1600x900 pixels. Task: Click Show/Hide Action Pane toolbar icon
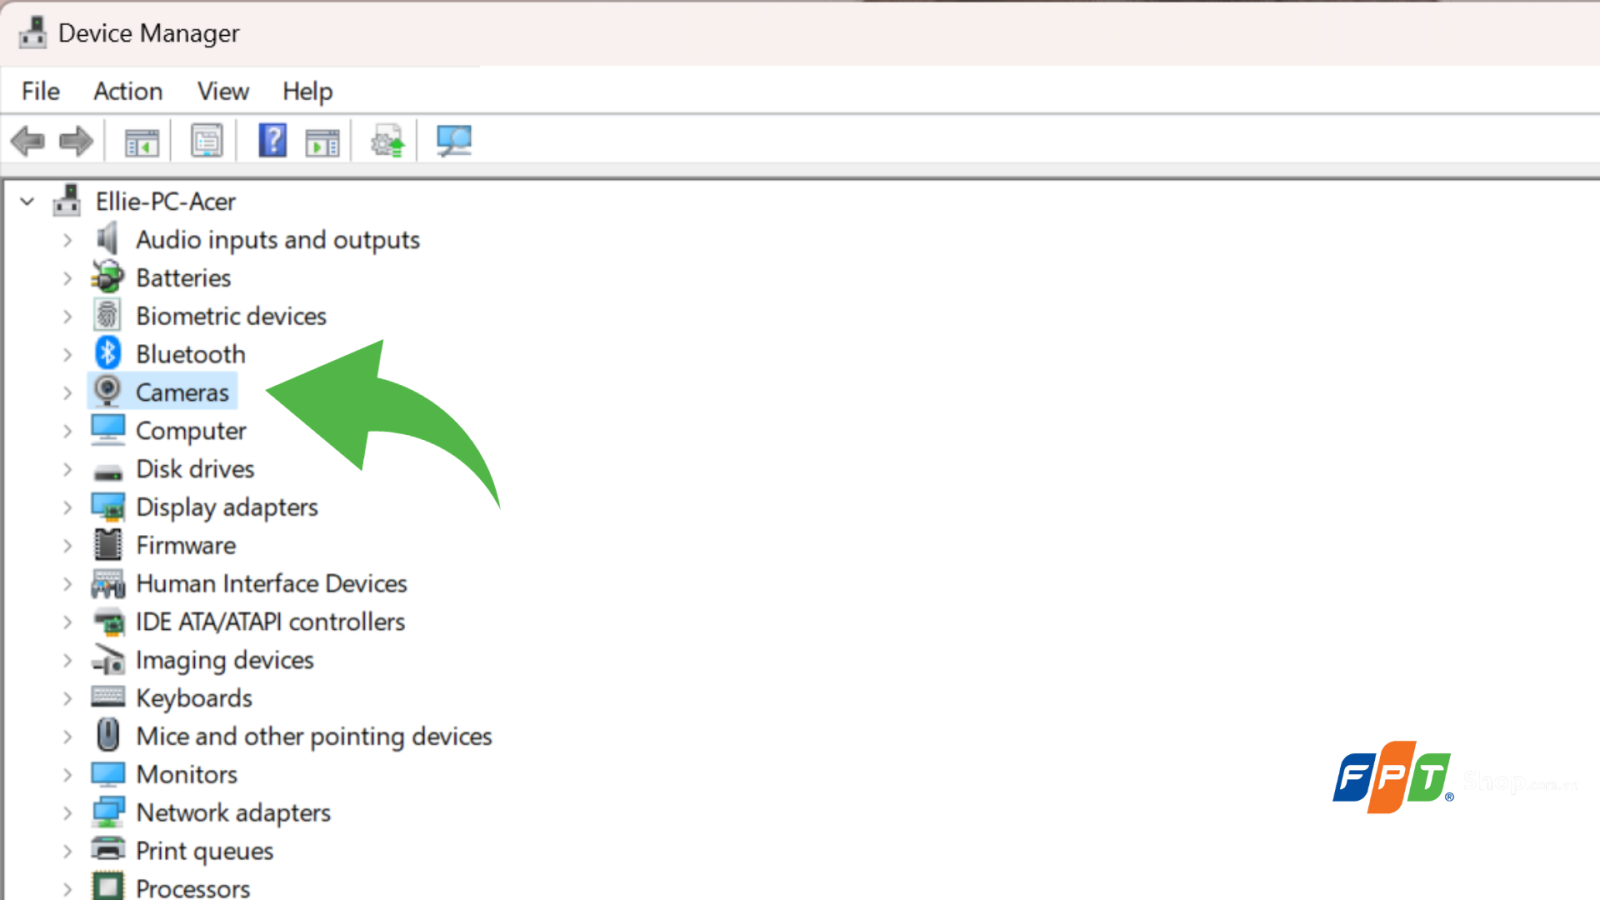tap(322, 142)
